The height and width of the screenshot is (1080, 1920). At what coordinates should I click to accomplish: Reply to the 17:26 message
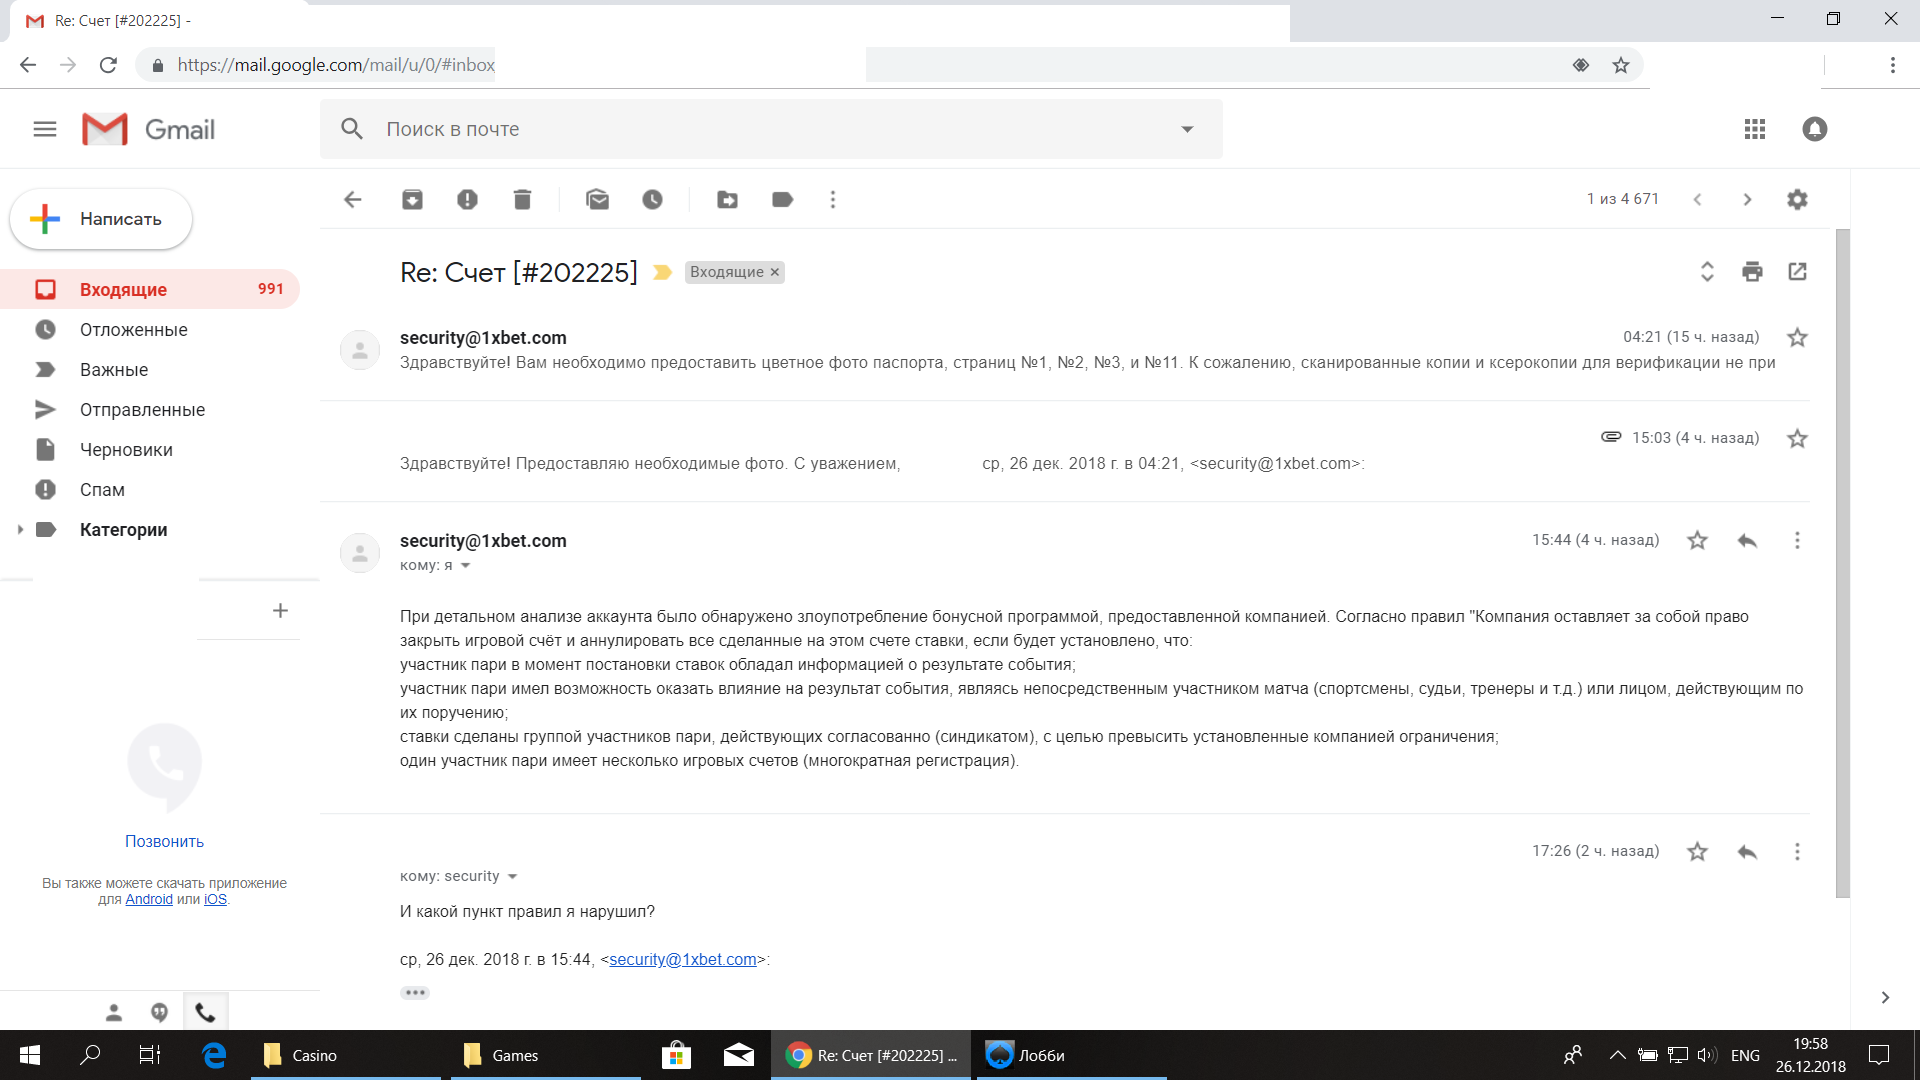(x=1747, y=851)
